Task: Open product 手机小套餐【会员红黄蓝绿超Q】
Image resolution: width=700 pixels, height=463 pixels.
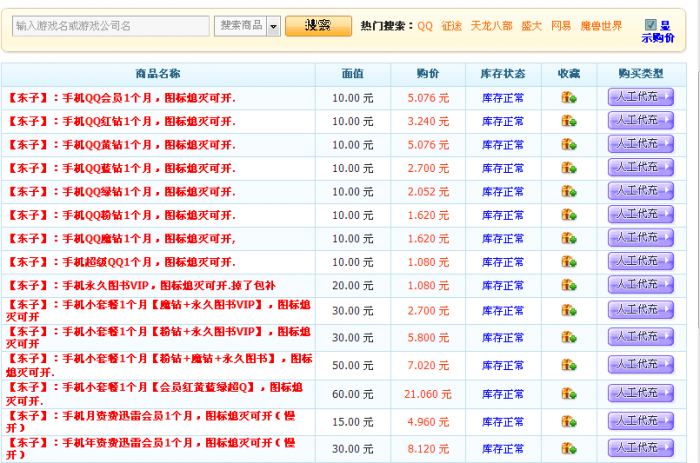Action: pyautogui.click(x=154, y=394)
